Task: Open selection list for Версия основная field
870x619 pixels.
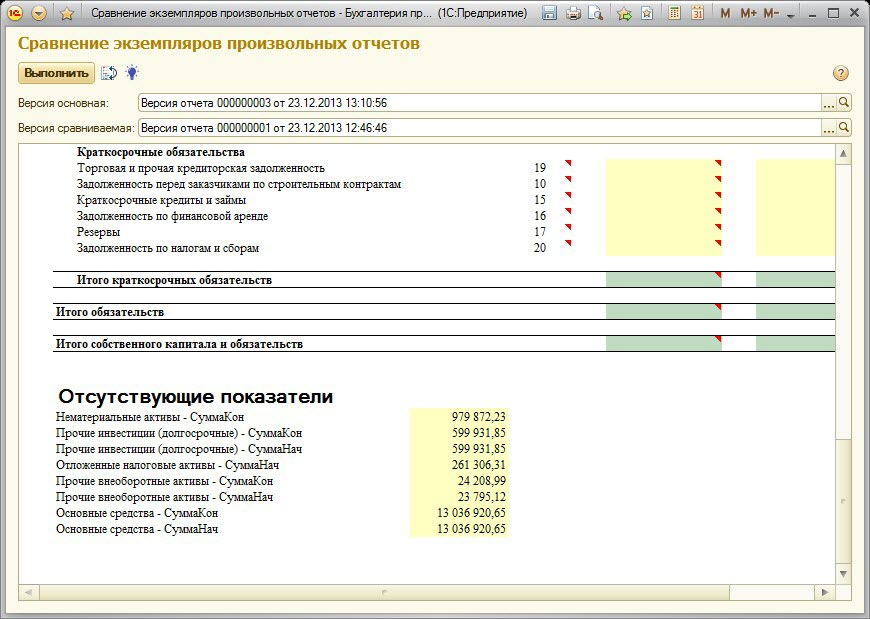Action: 828,103
